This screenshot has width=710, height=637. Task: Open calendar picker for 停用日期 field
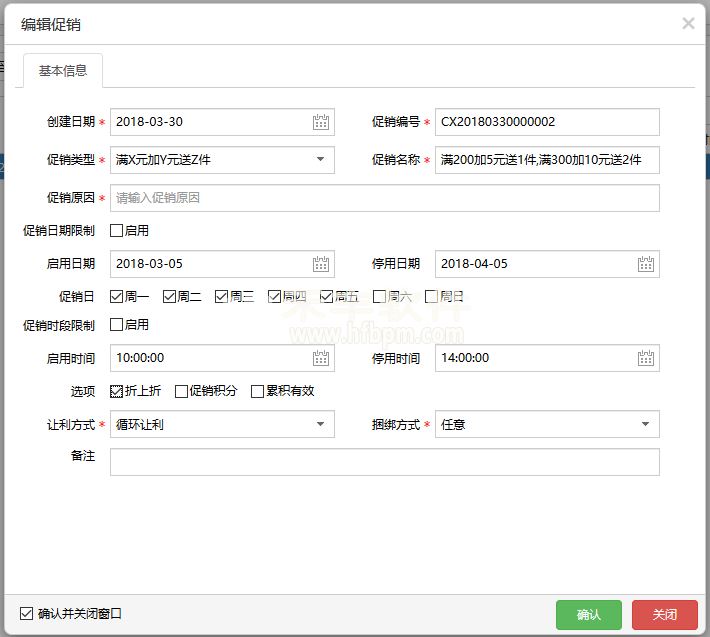(645, 264)
